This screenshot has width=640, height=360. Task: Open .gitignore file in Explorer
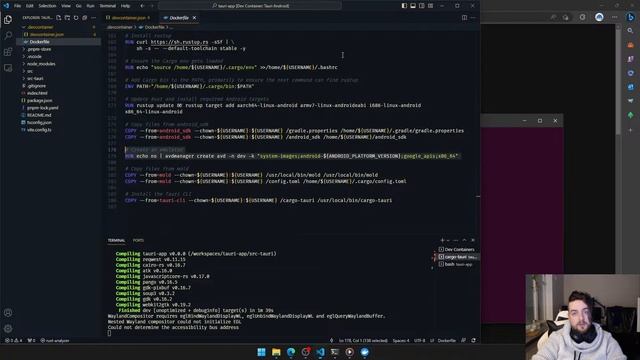(x=36, y=86)
